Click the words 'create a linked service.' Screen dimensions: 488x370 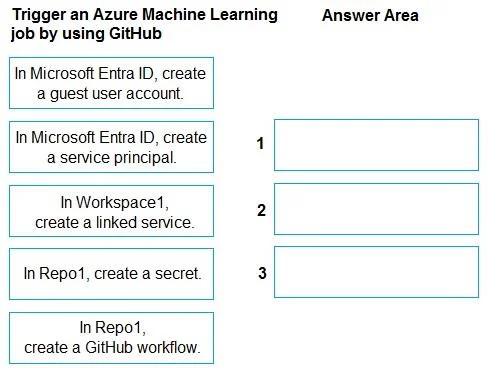115,222
